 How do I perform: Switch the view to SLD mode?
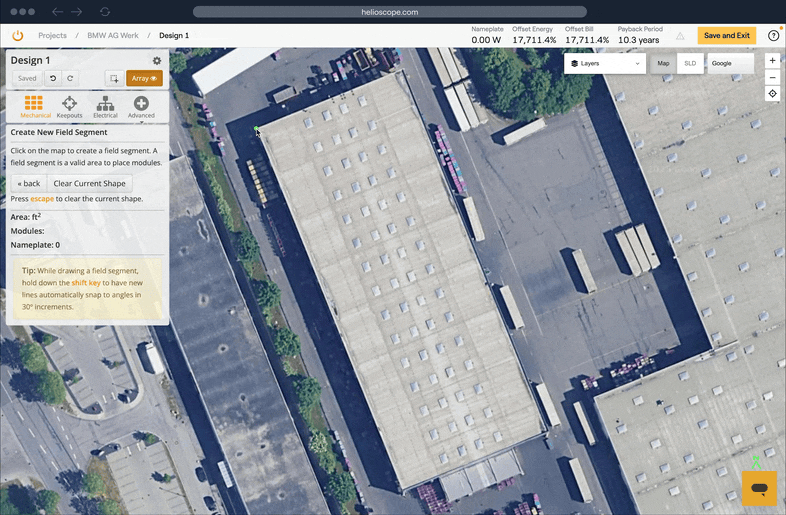click(689, 63)
